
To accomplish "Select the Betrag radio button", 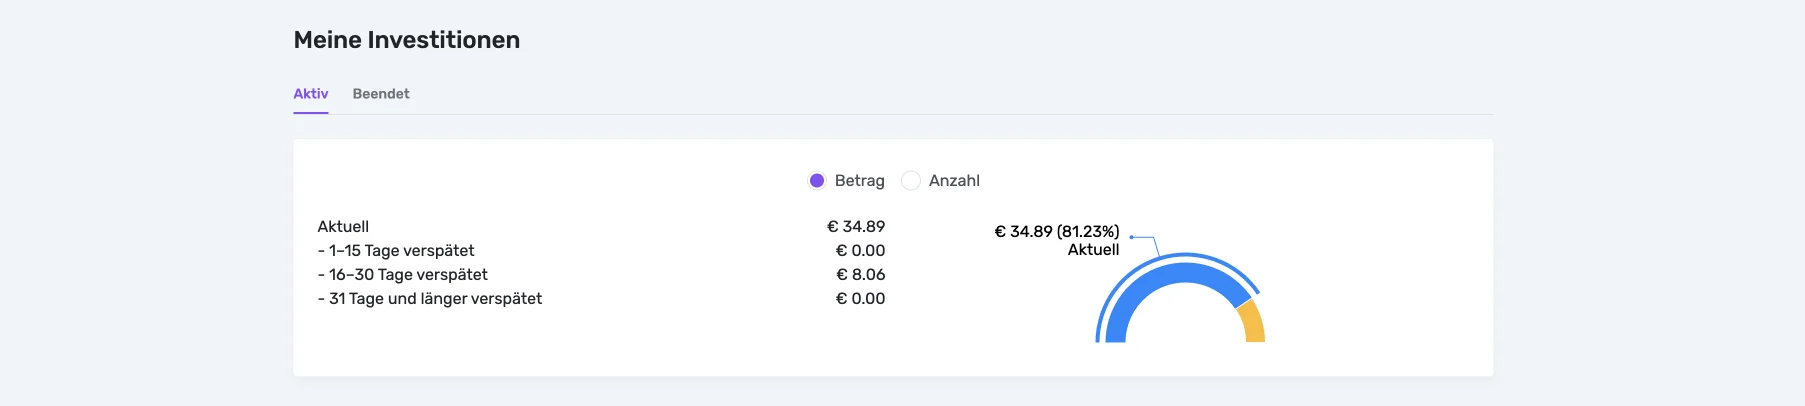I will [x=817, y=181].
